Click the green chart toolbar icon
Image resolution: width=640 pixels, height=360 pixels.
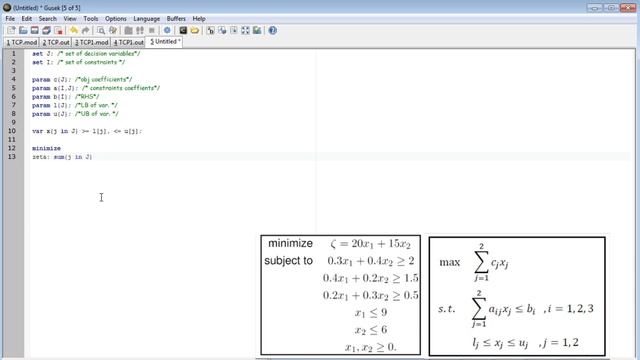pyautogui.click(x=257, y=30)
